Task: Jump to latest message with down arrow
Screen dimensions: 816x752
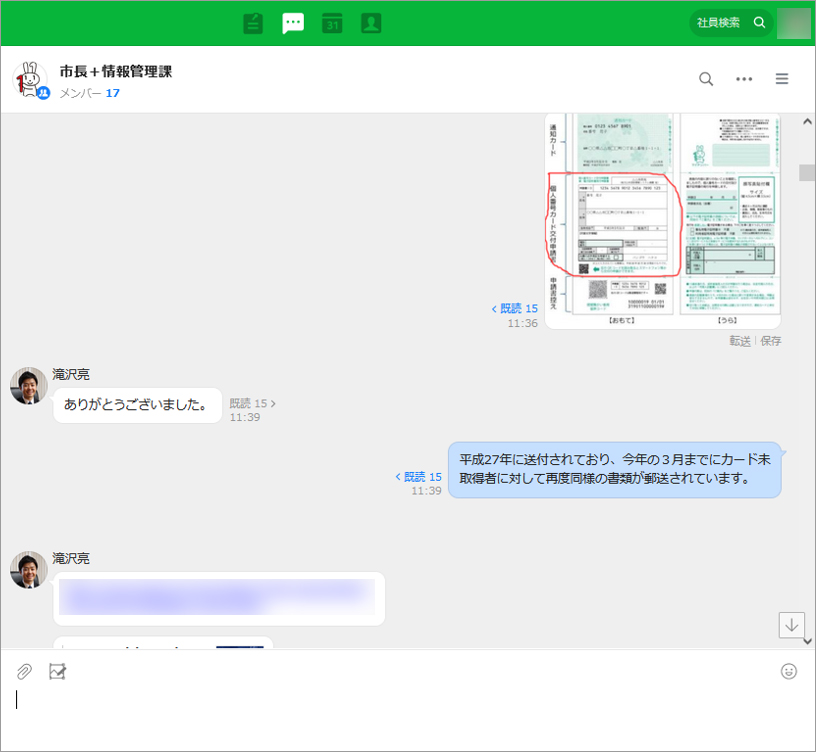Action: 792,625
